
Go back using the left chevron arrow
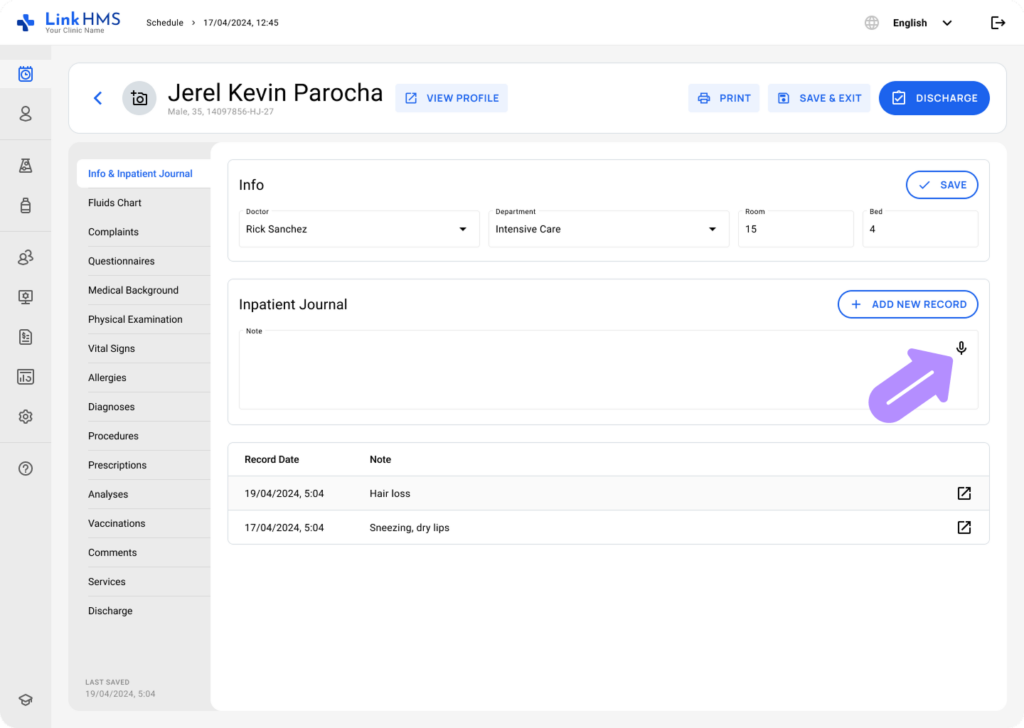click(98, 98)
